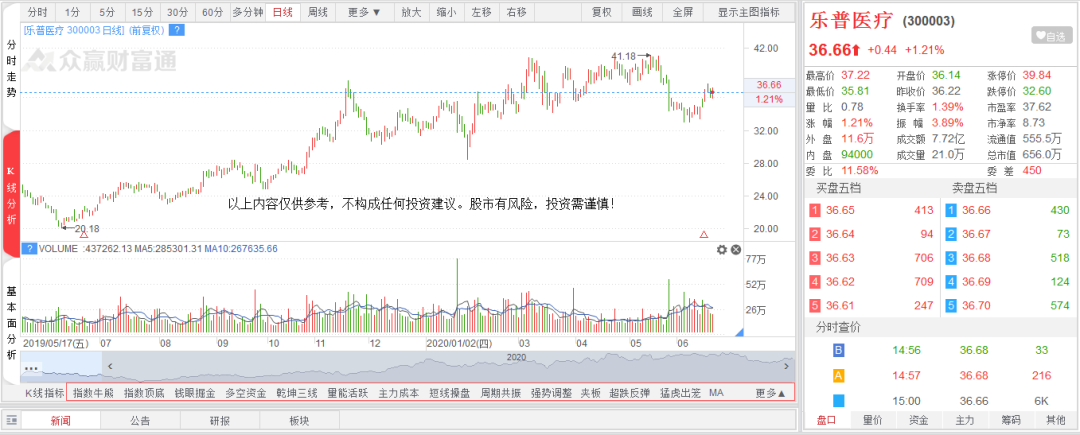Open the help icon beside 前复权 label
The image size is (1080, 435).
177,30
